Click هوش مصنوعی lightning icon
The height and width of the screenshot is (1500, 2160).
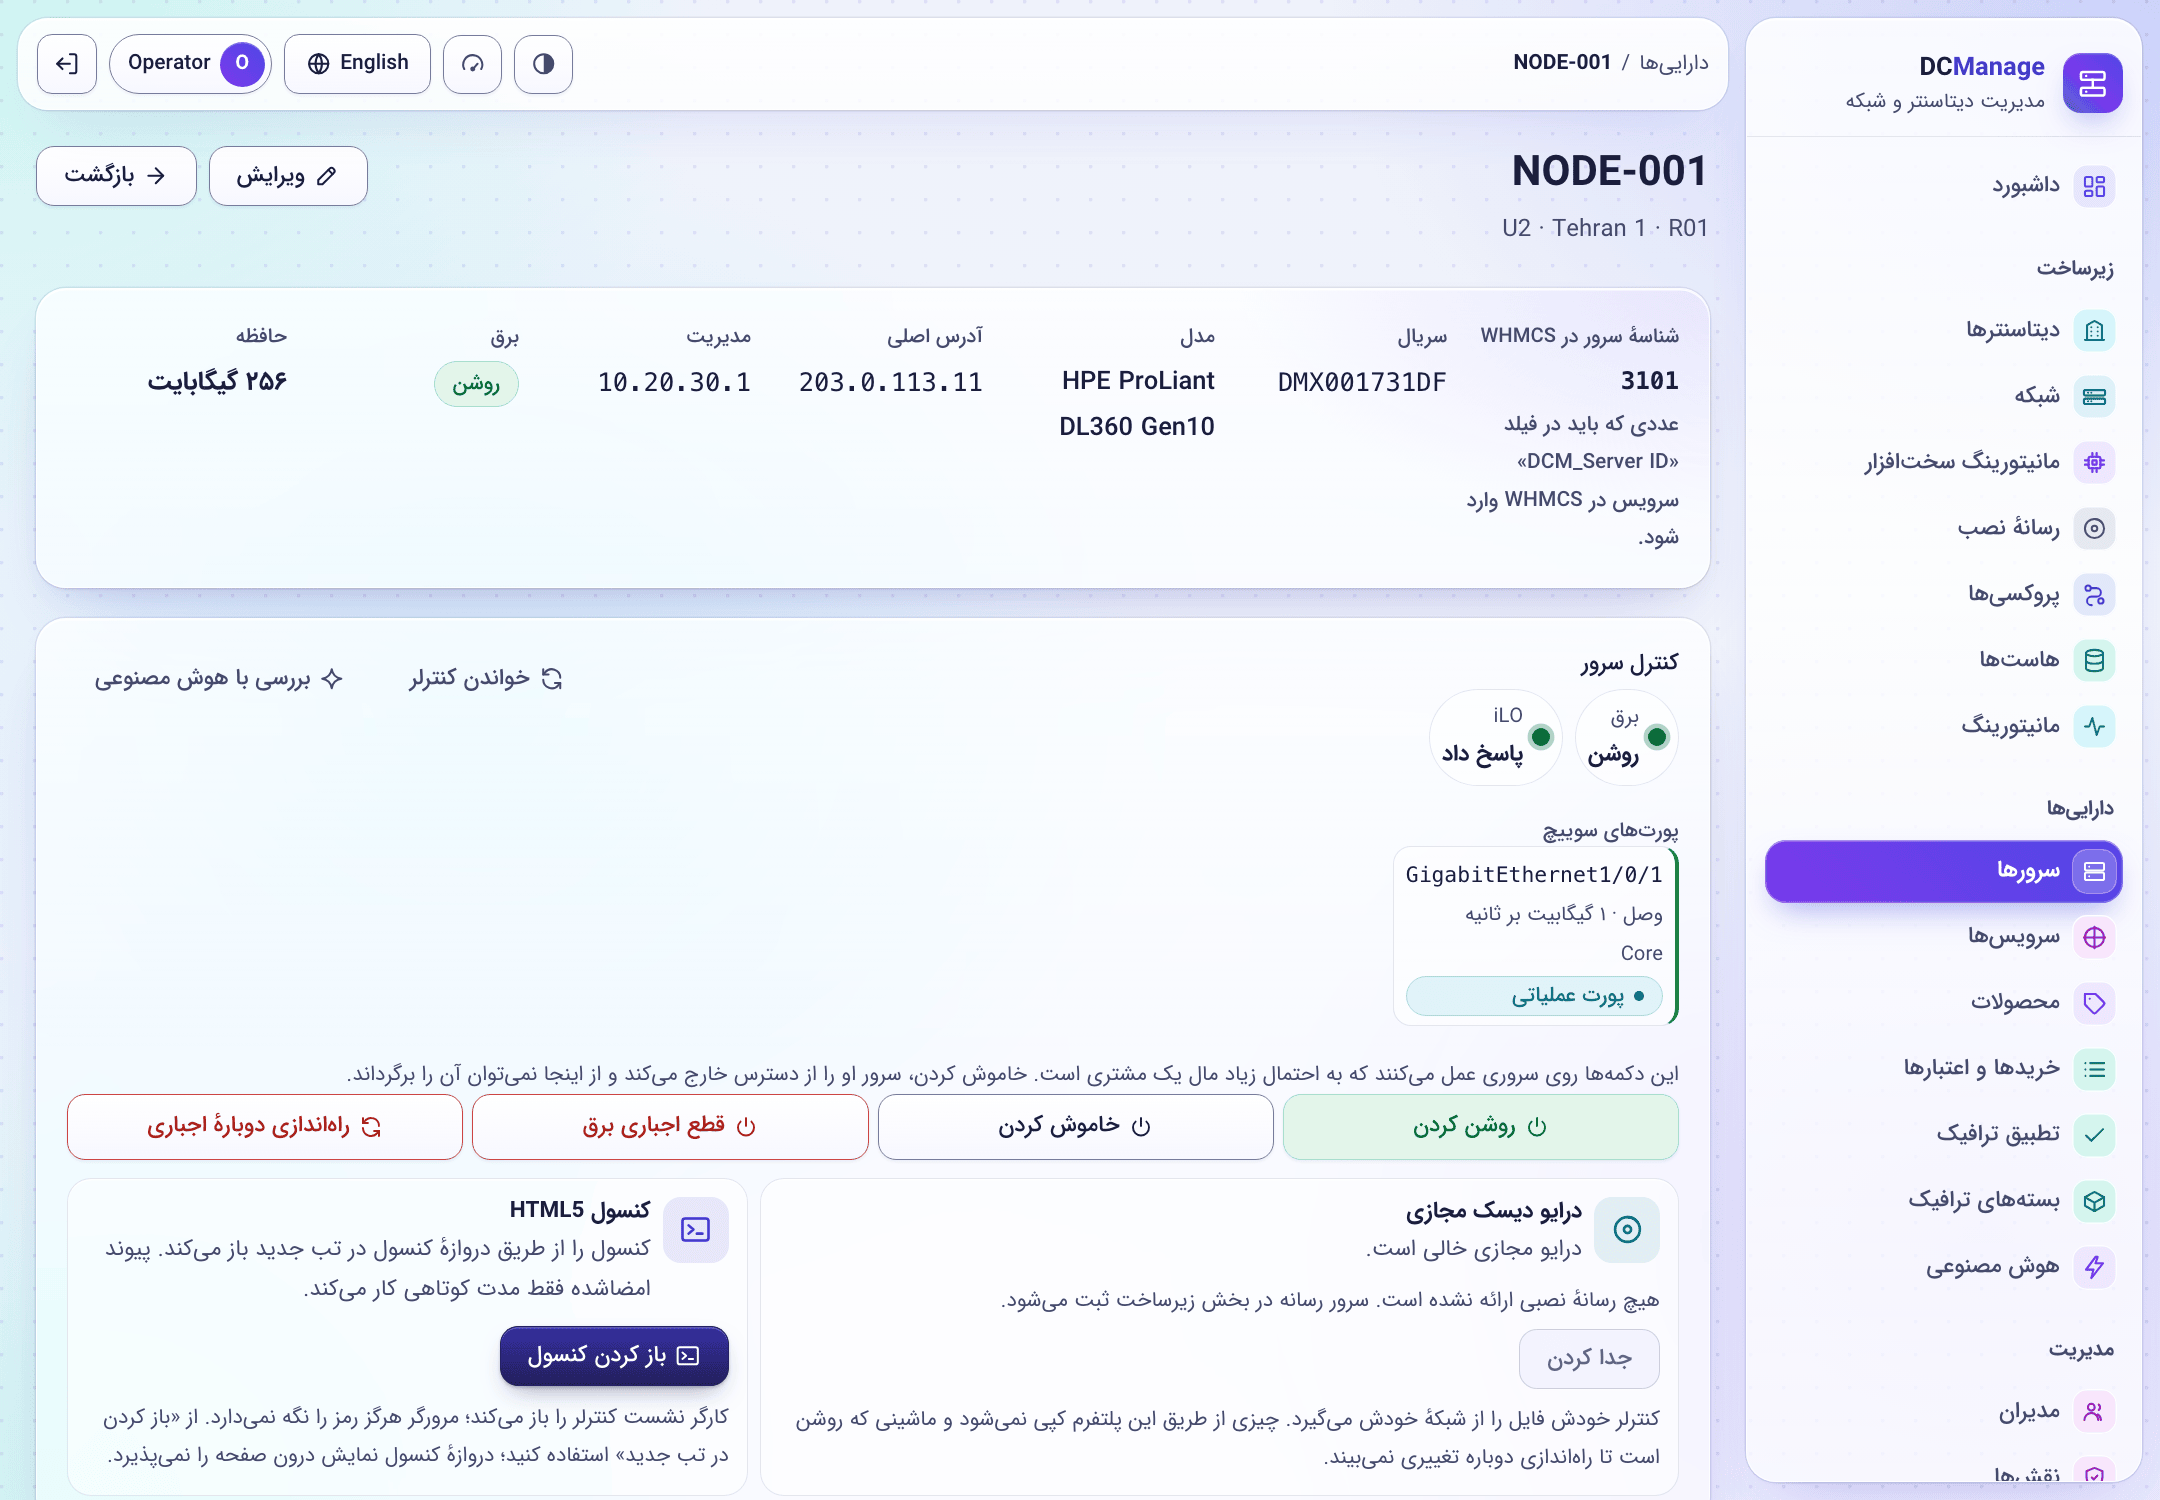coord(2094,1267)
